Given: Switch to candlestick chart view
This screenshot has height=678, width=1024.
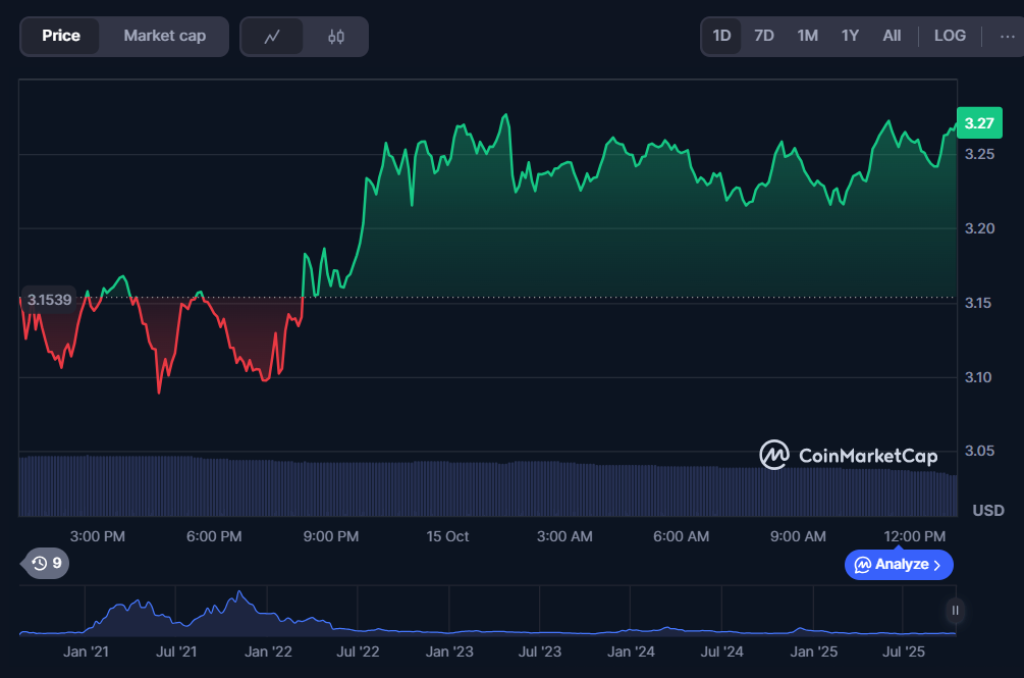Looking at the screenshot, I should [336, 37].
